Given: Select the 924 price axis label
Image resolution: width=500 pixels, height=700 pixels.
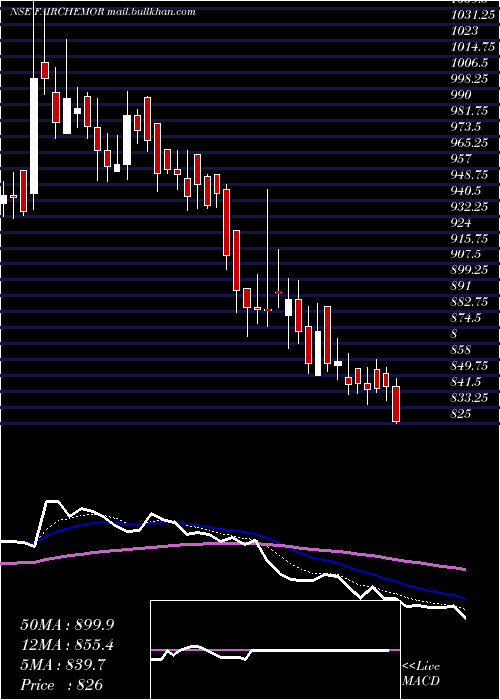Looking at the screenshot, I should [461, 222].
